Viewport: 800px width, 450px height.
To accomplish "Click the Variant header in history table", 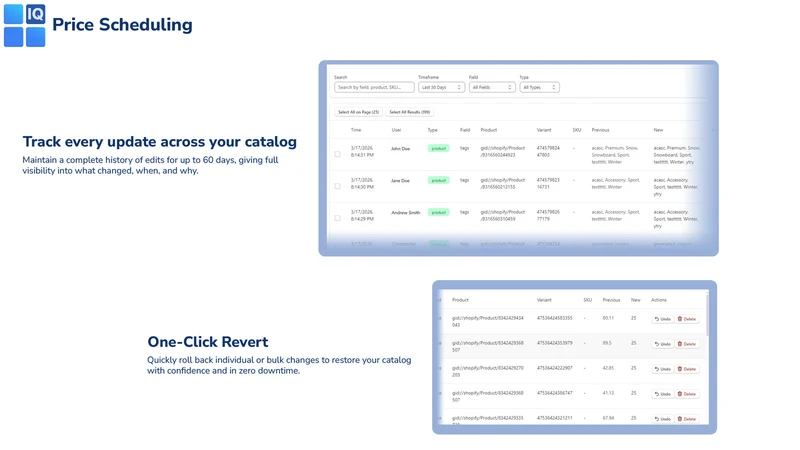I will [544, 130].
